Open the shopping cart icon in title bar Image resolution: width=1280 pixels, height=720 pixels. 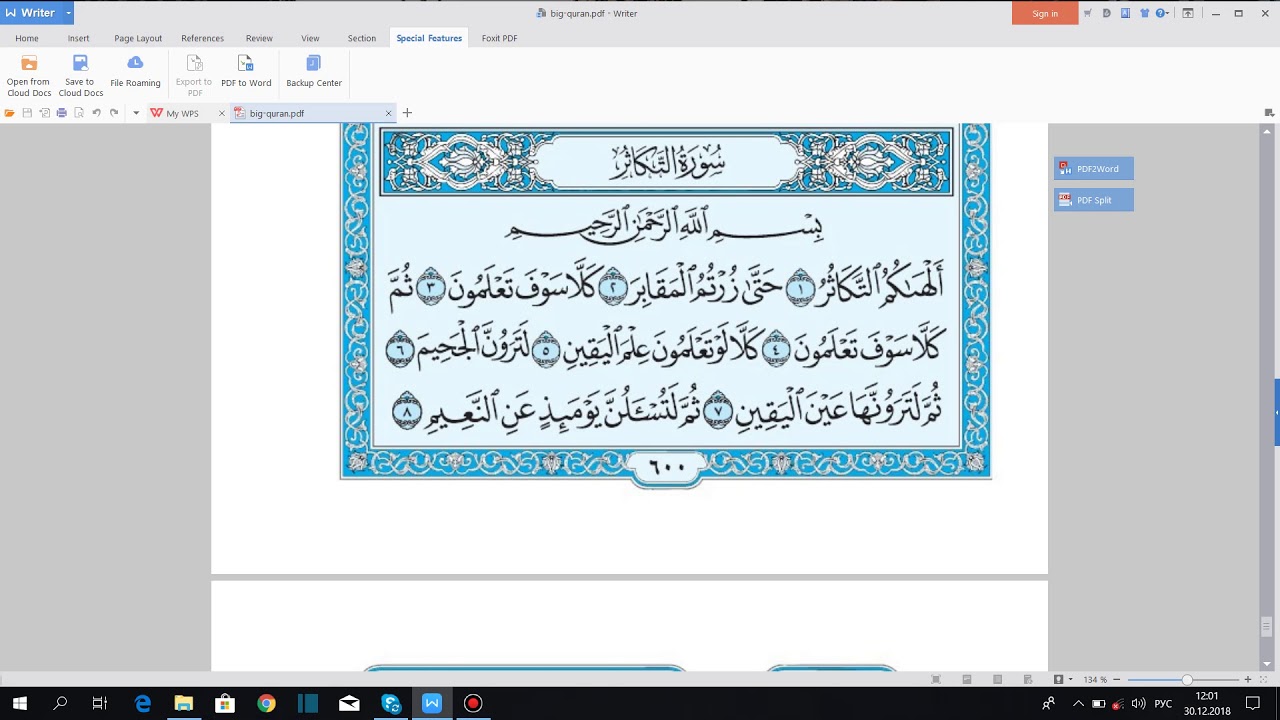pos(1088,13)
